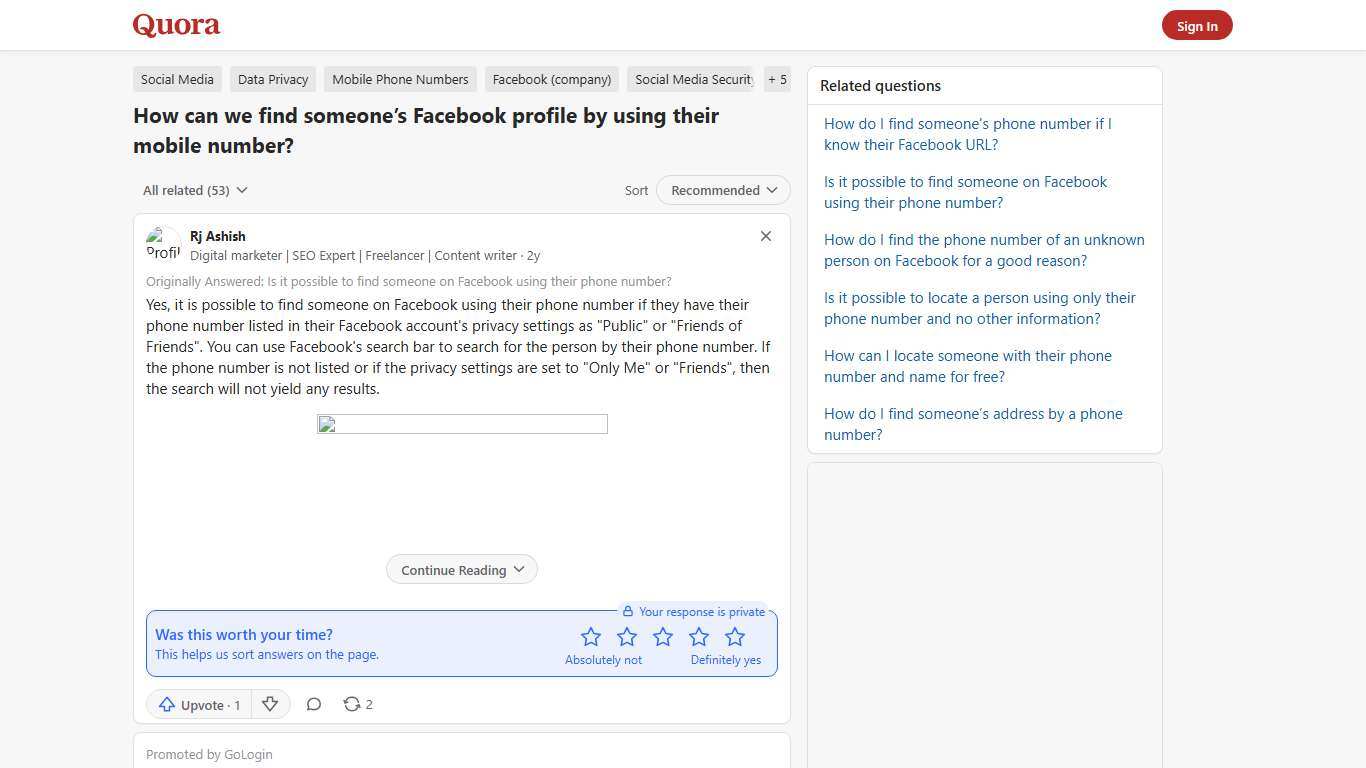
Task: Click the lock icon beside response privacy notice
Action: click(628, 611)
